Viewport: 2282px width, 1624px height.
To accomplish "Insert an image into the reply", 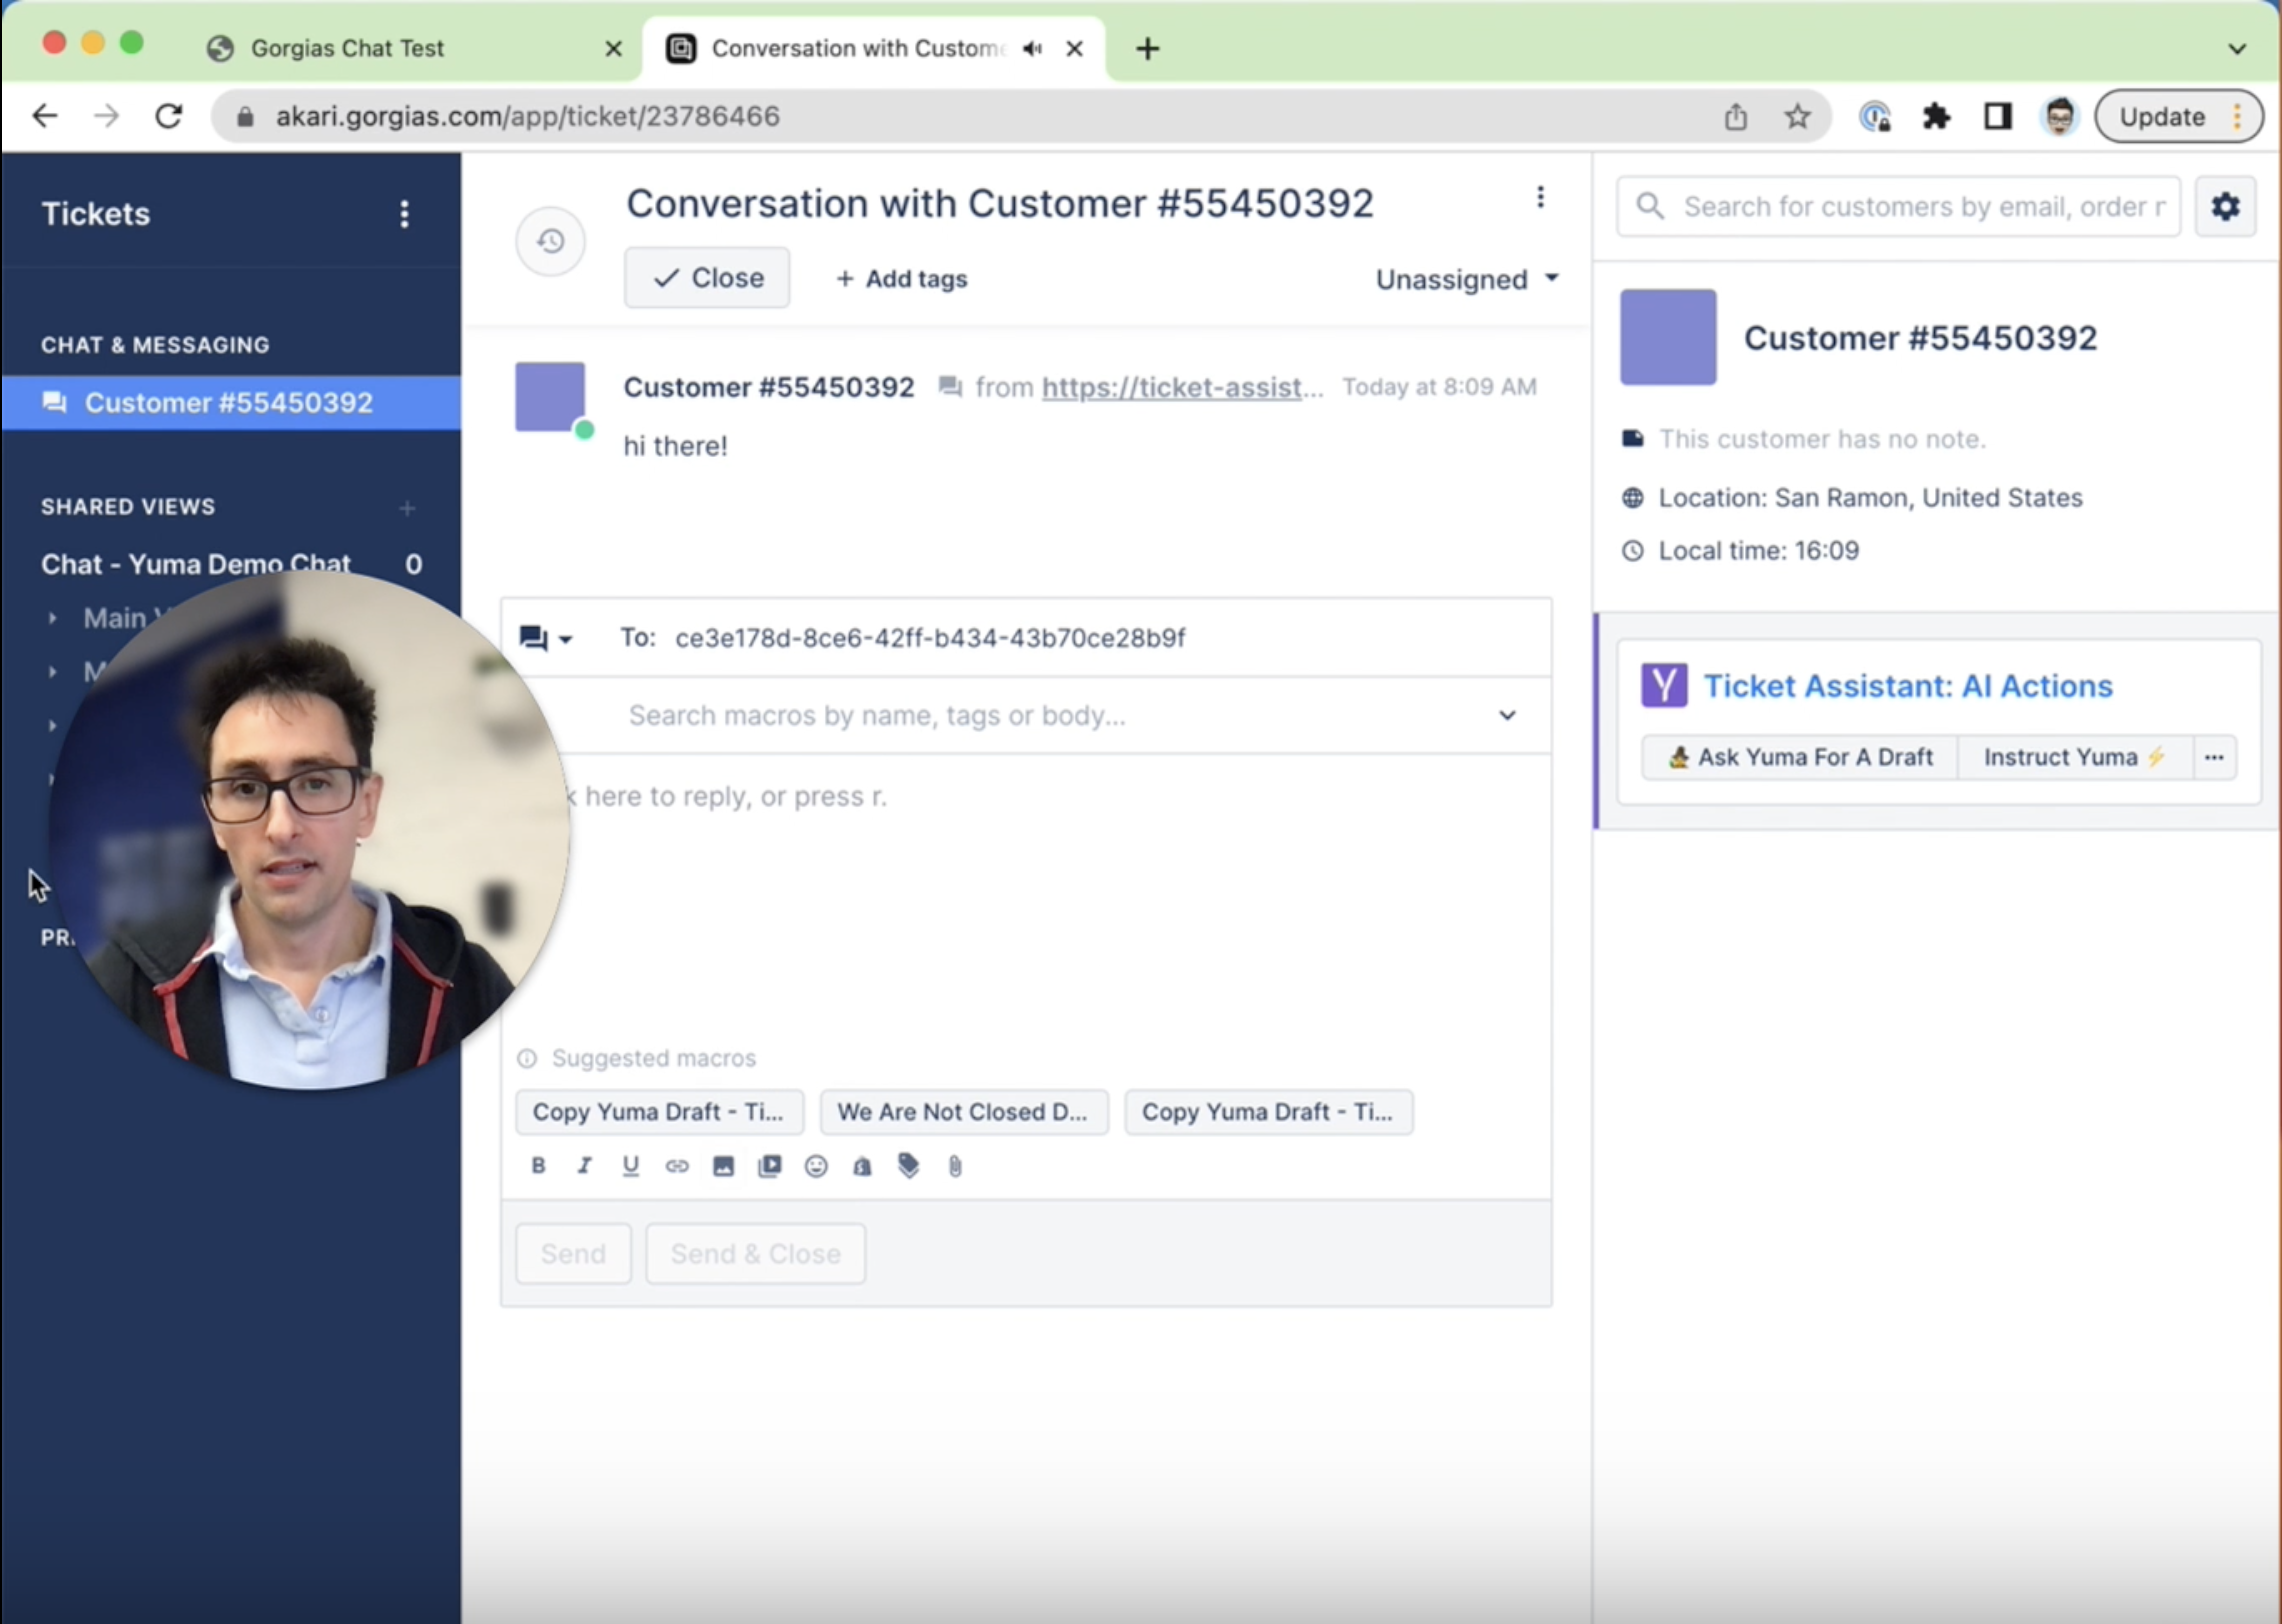I will (x=723, y=1165).
